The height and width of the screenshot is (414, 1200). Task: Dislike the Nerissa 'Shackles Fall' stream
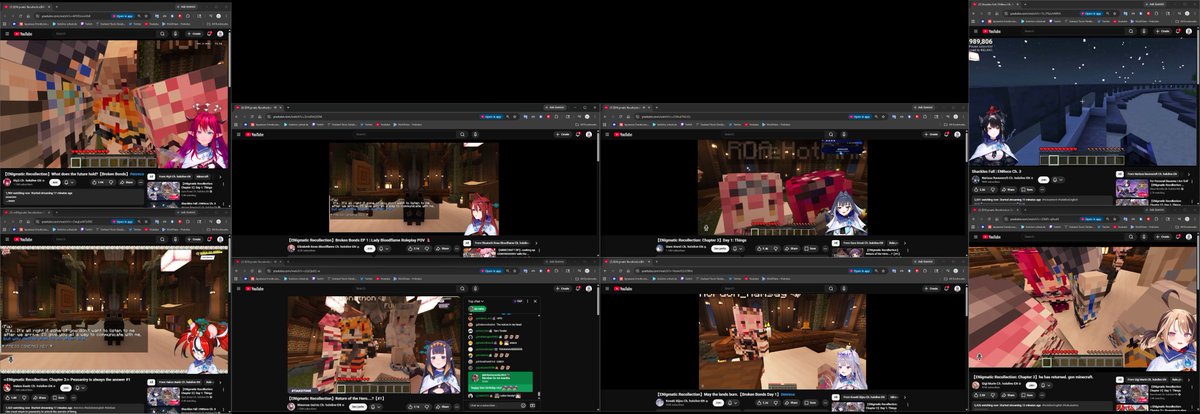[993, 190]
